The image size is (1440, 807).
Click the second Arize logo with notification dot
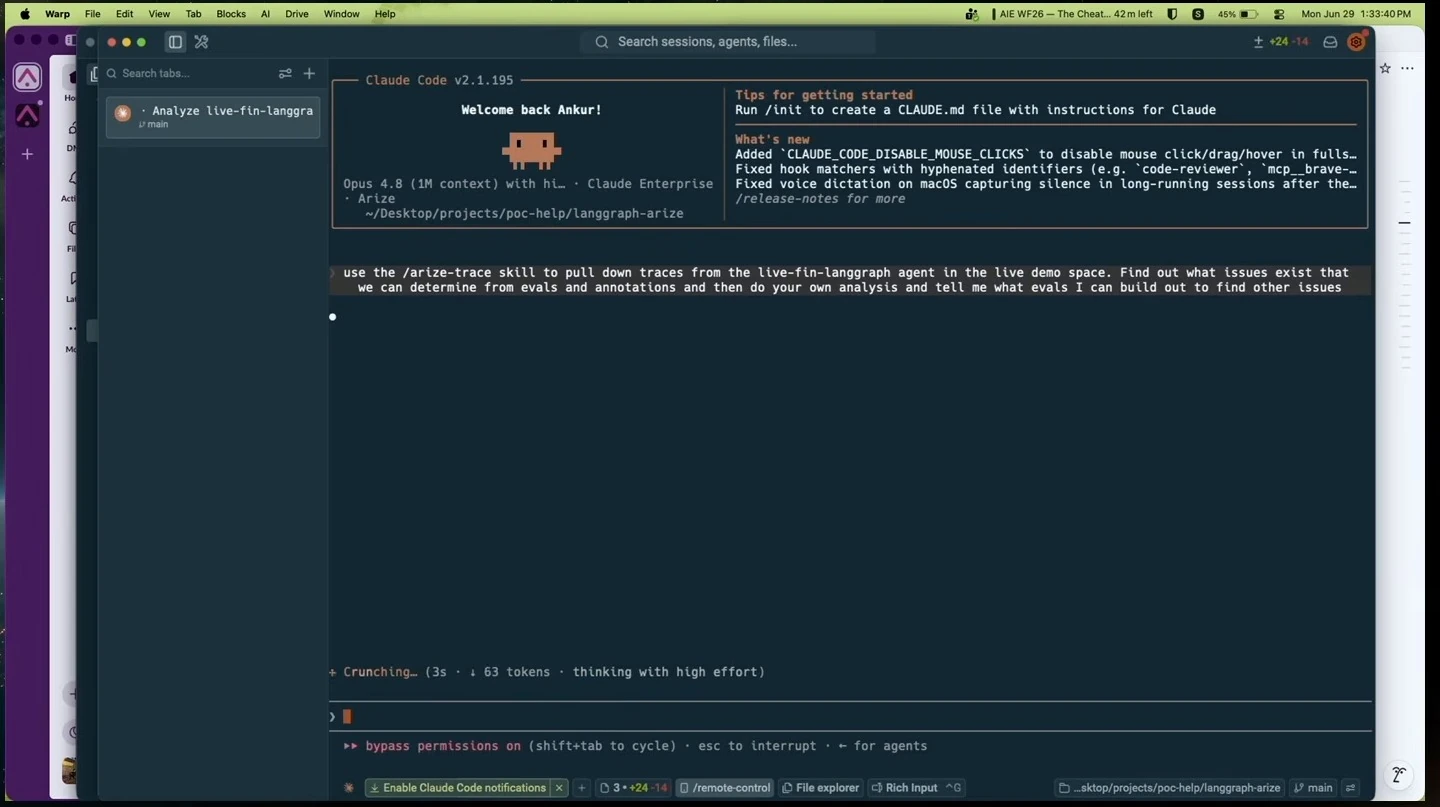click(27, 116)
